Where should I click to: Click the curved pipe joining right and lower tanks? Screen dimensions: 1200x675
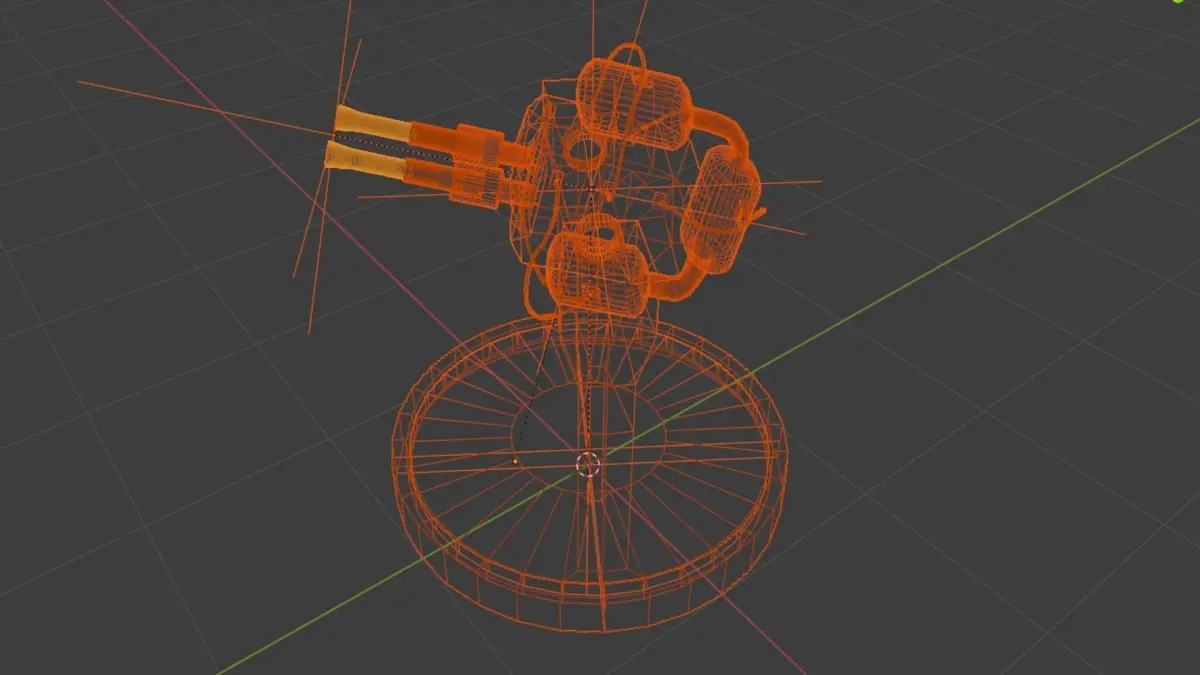[682, 280]
